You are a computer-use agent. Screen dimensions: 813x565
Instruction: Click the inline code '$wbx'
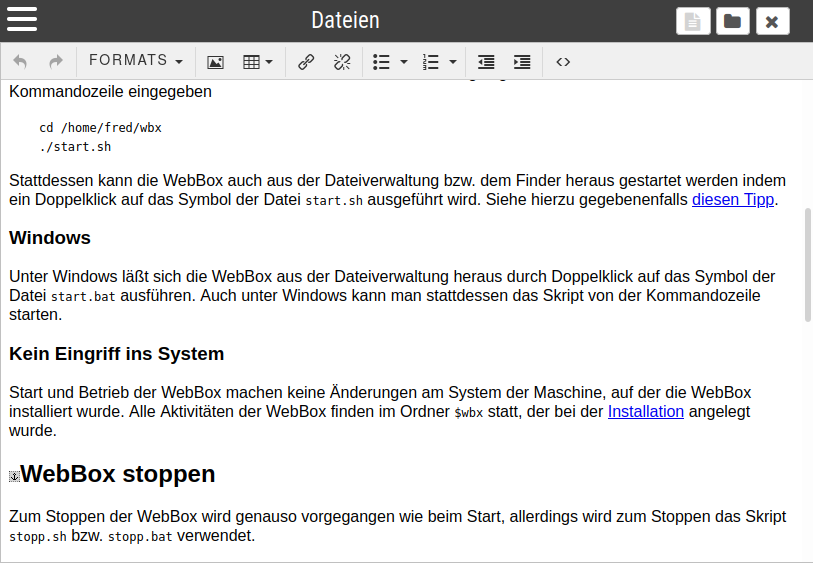click(x=469, y=413)
